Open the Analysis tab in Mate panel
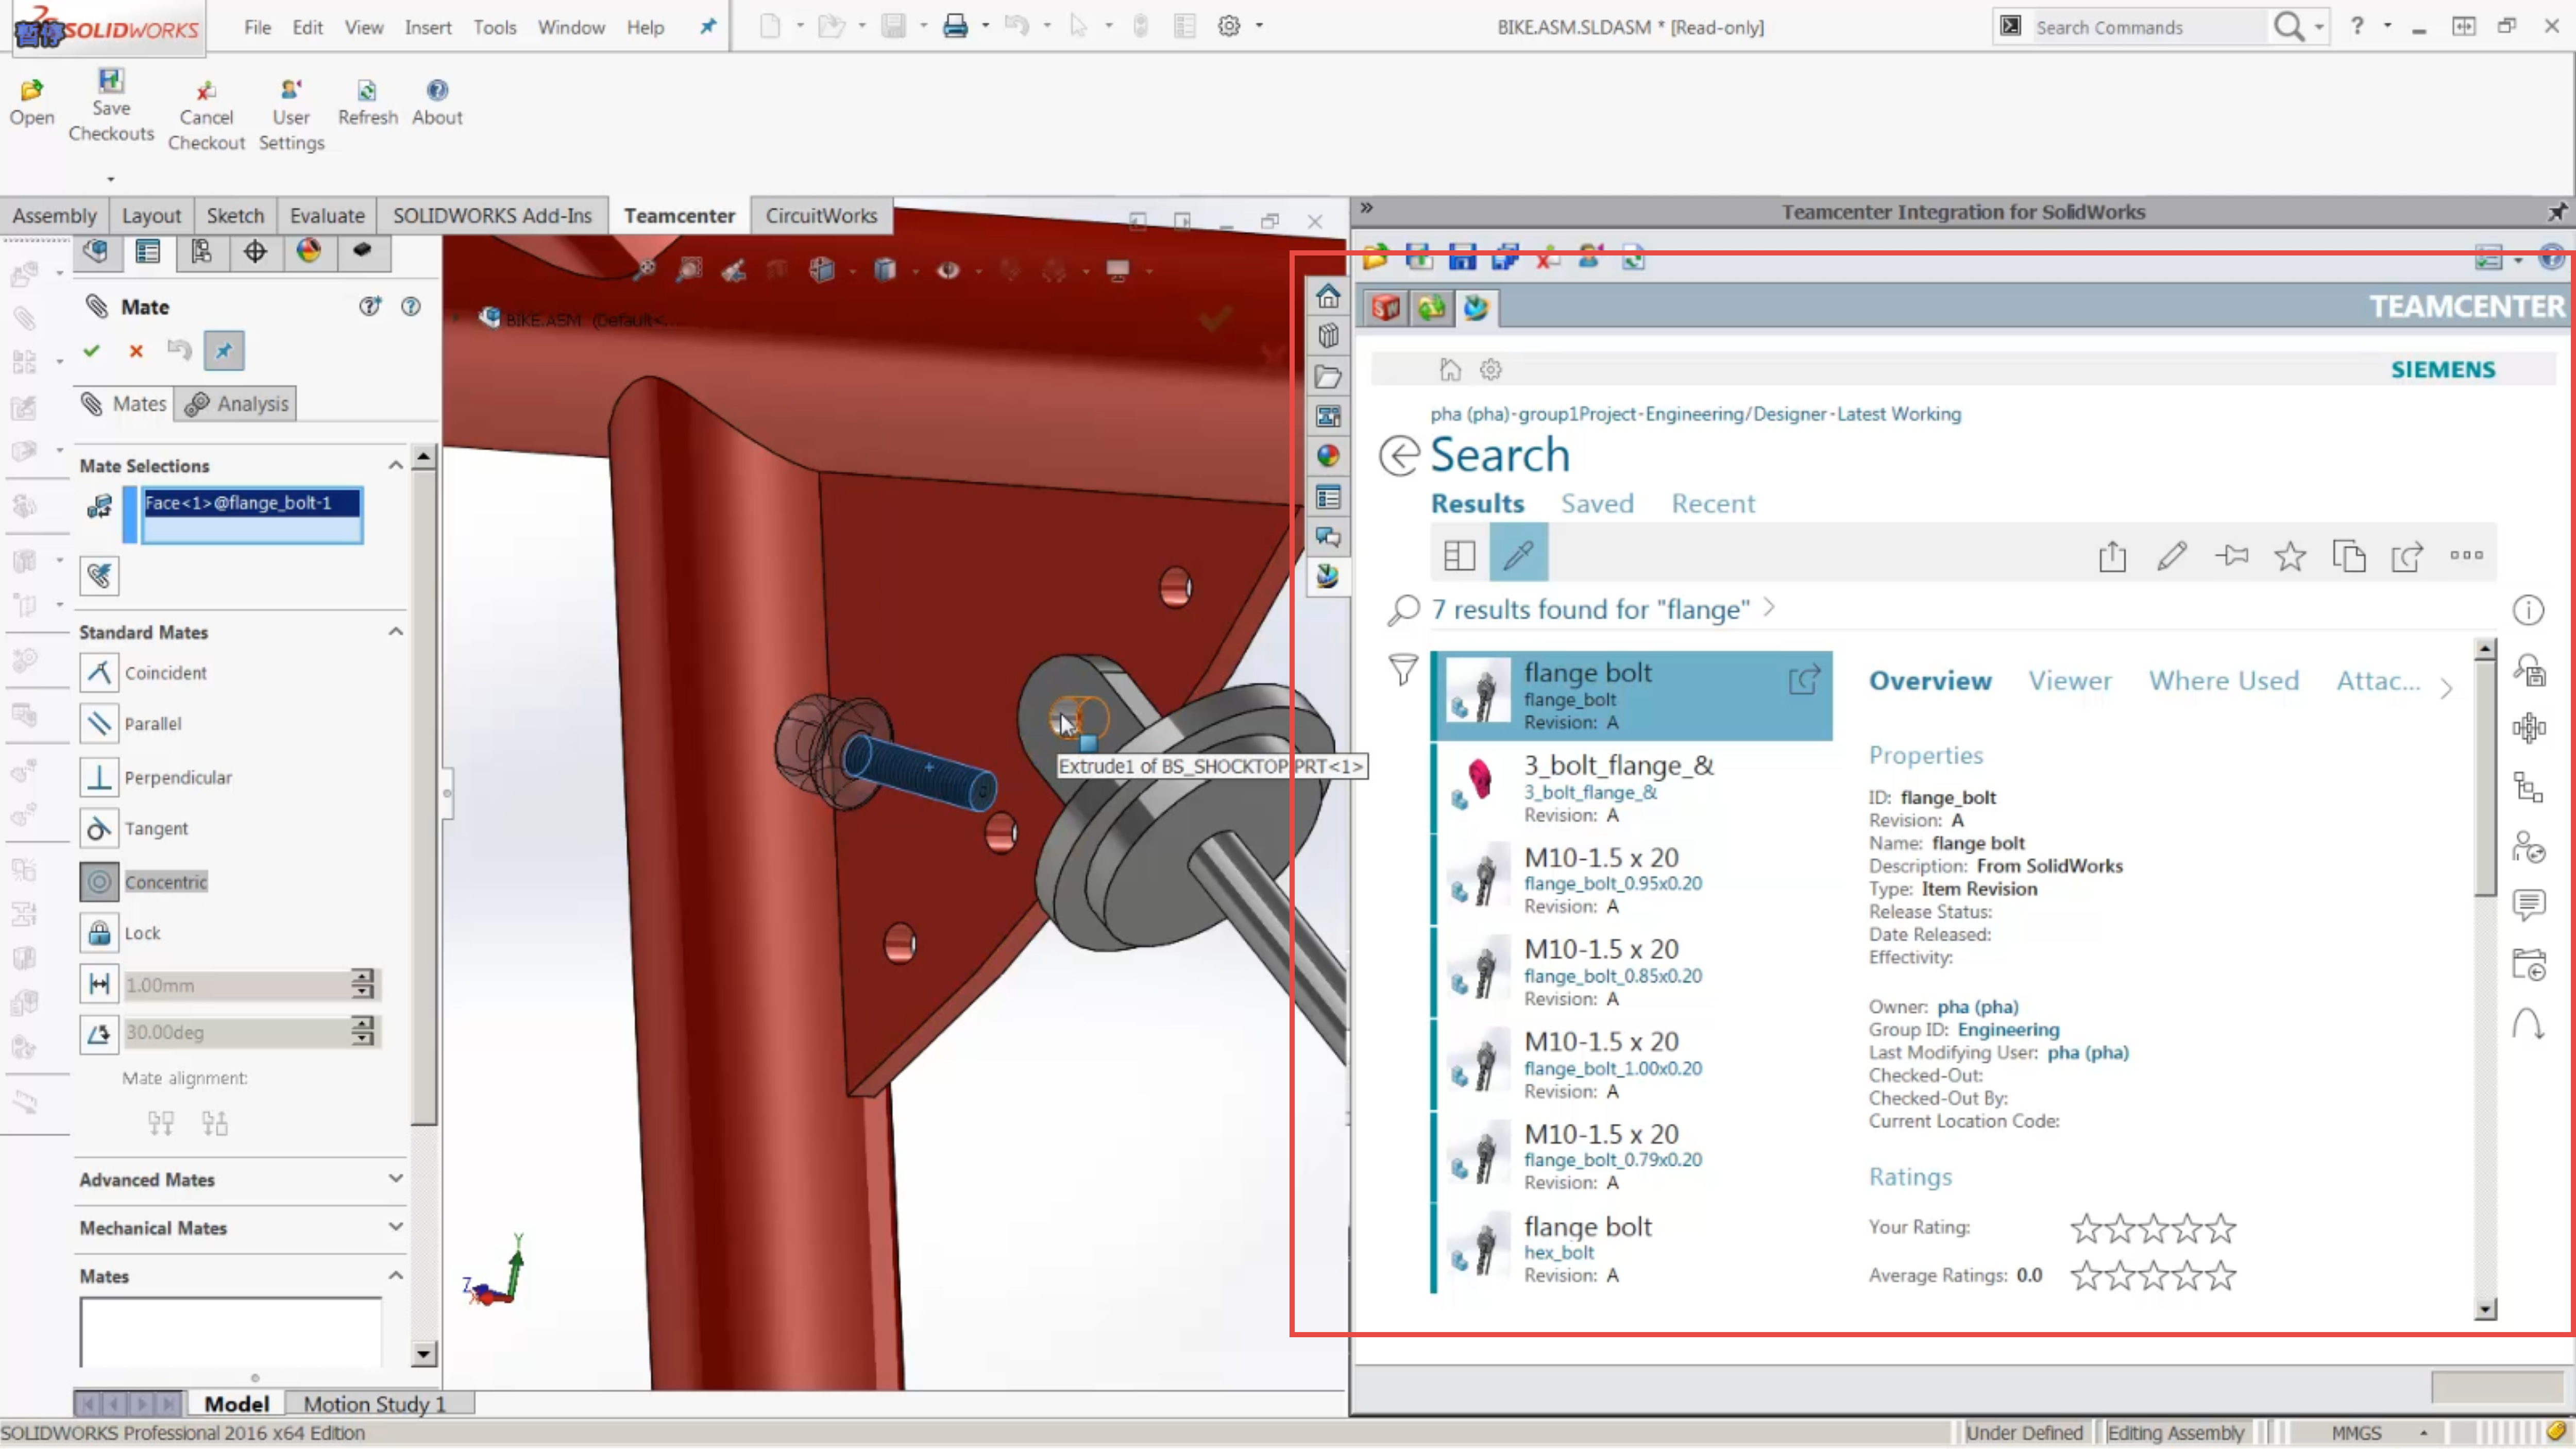Viewport: 2576px width, 1449px height. pos(236,404)
